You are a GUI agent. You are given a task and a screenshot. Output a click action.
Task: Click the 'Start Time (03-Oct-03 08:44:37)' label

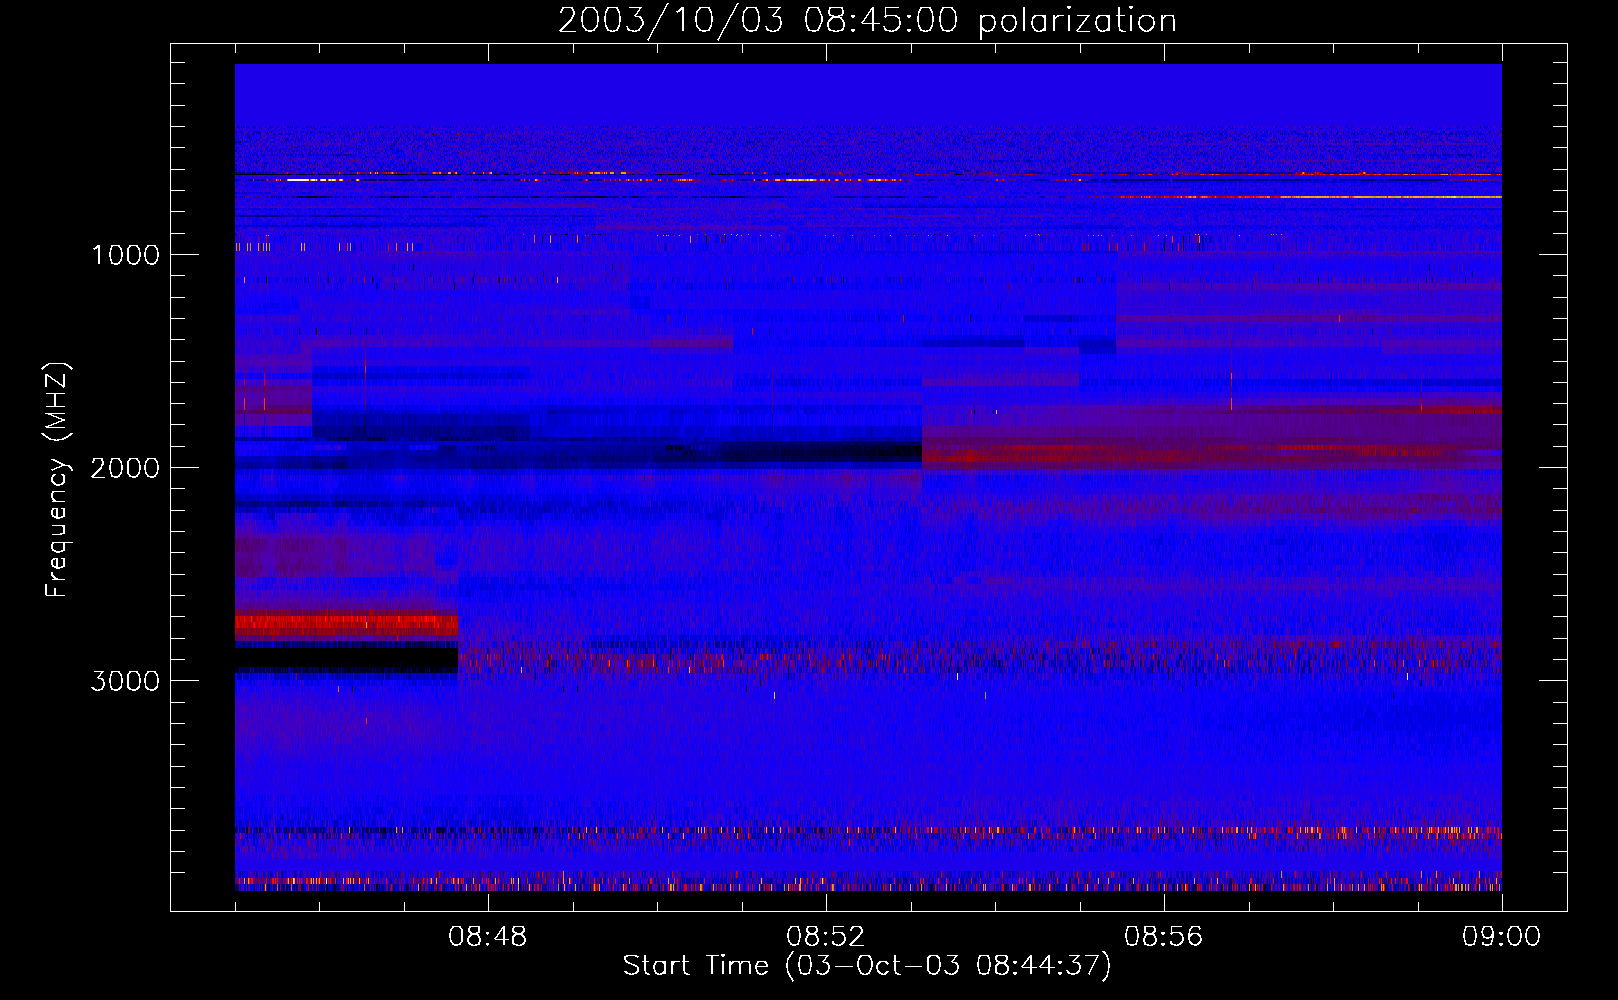coord(867,966)
